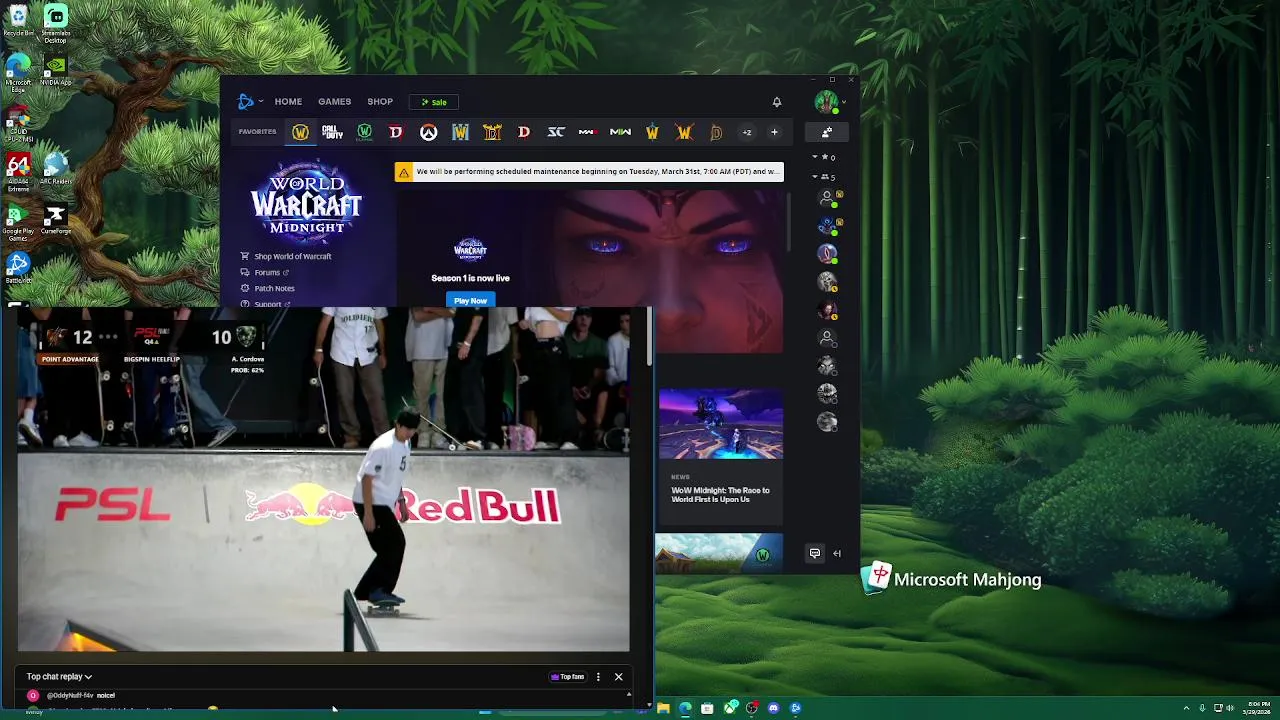
Task: Add a game with plus icon
Action: pyautogui.click(x=774, y=132)
